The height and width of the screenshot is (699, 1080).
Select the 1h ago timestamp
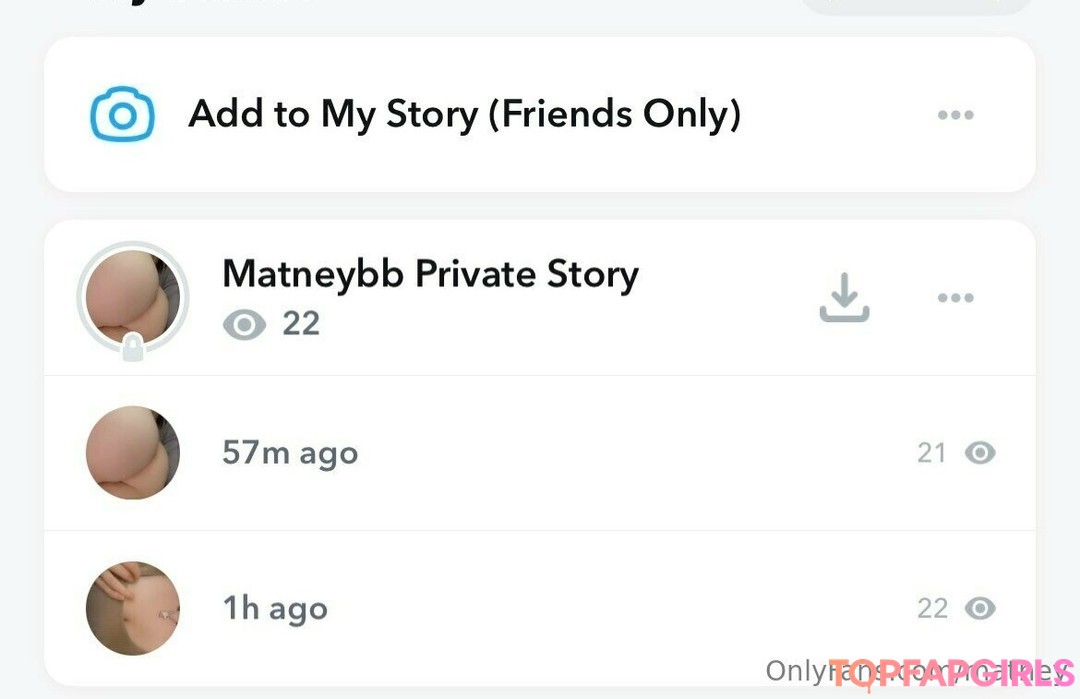[275, 608]
